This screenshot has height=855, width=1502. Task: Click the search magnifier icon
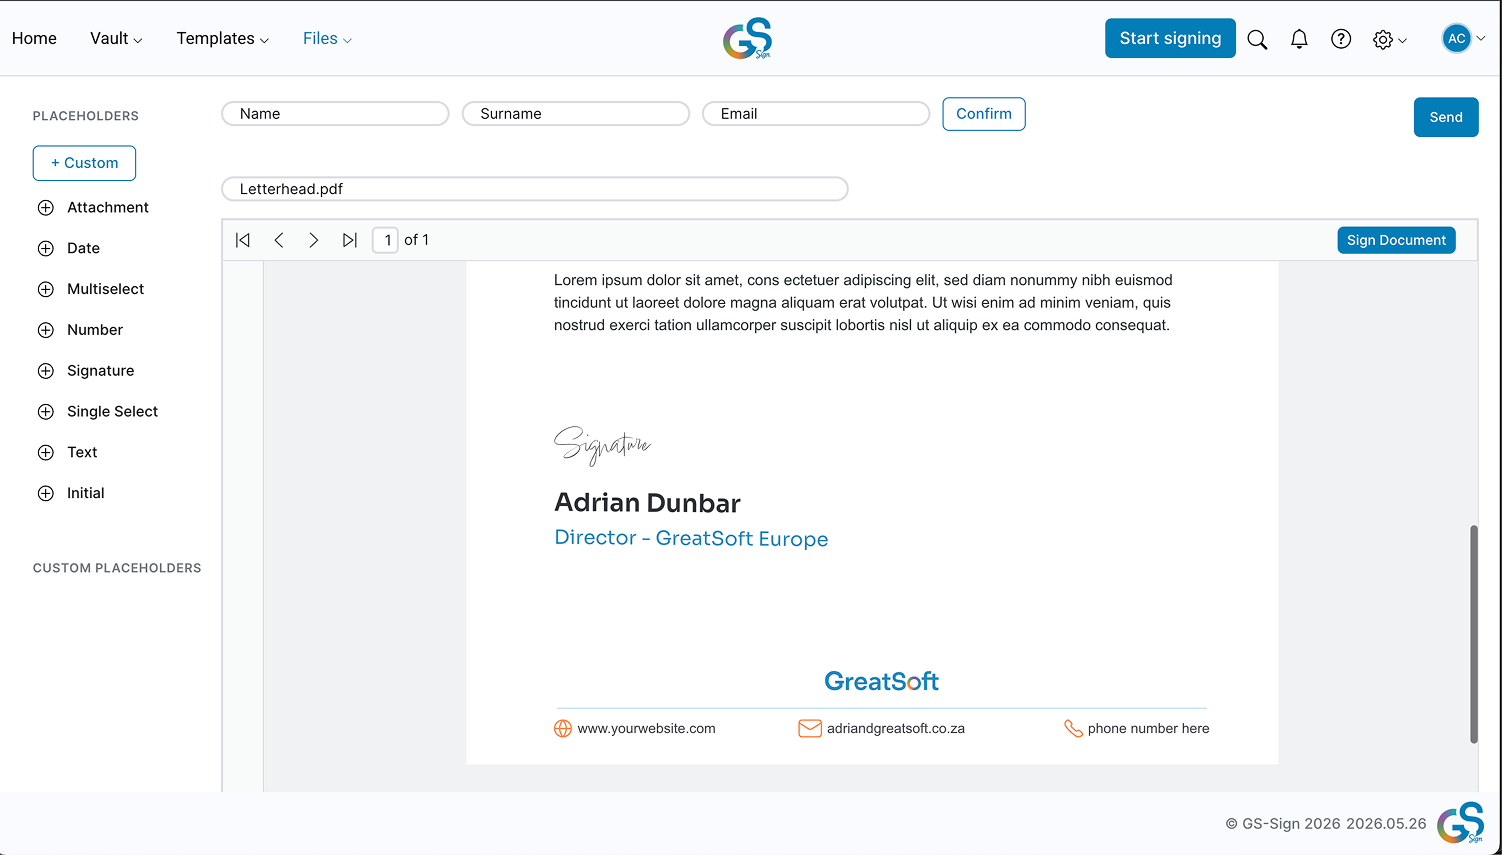1257,39
